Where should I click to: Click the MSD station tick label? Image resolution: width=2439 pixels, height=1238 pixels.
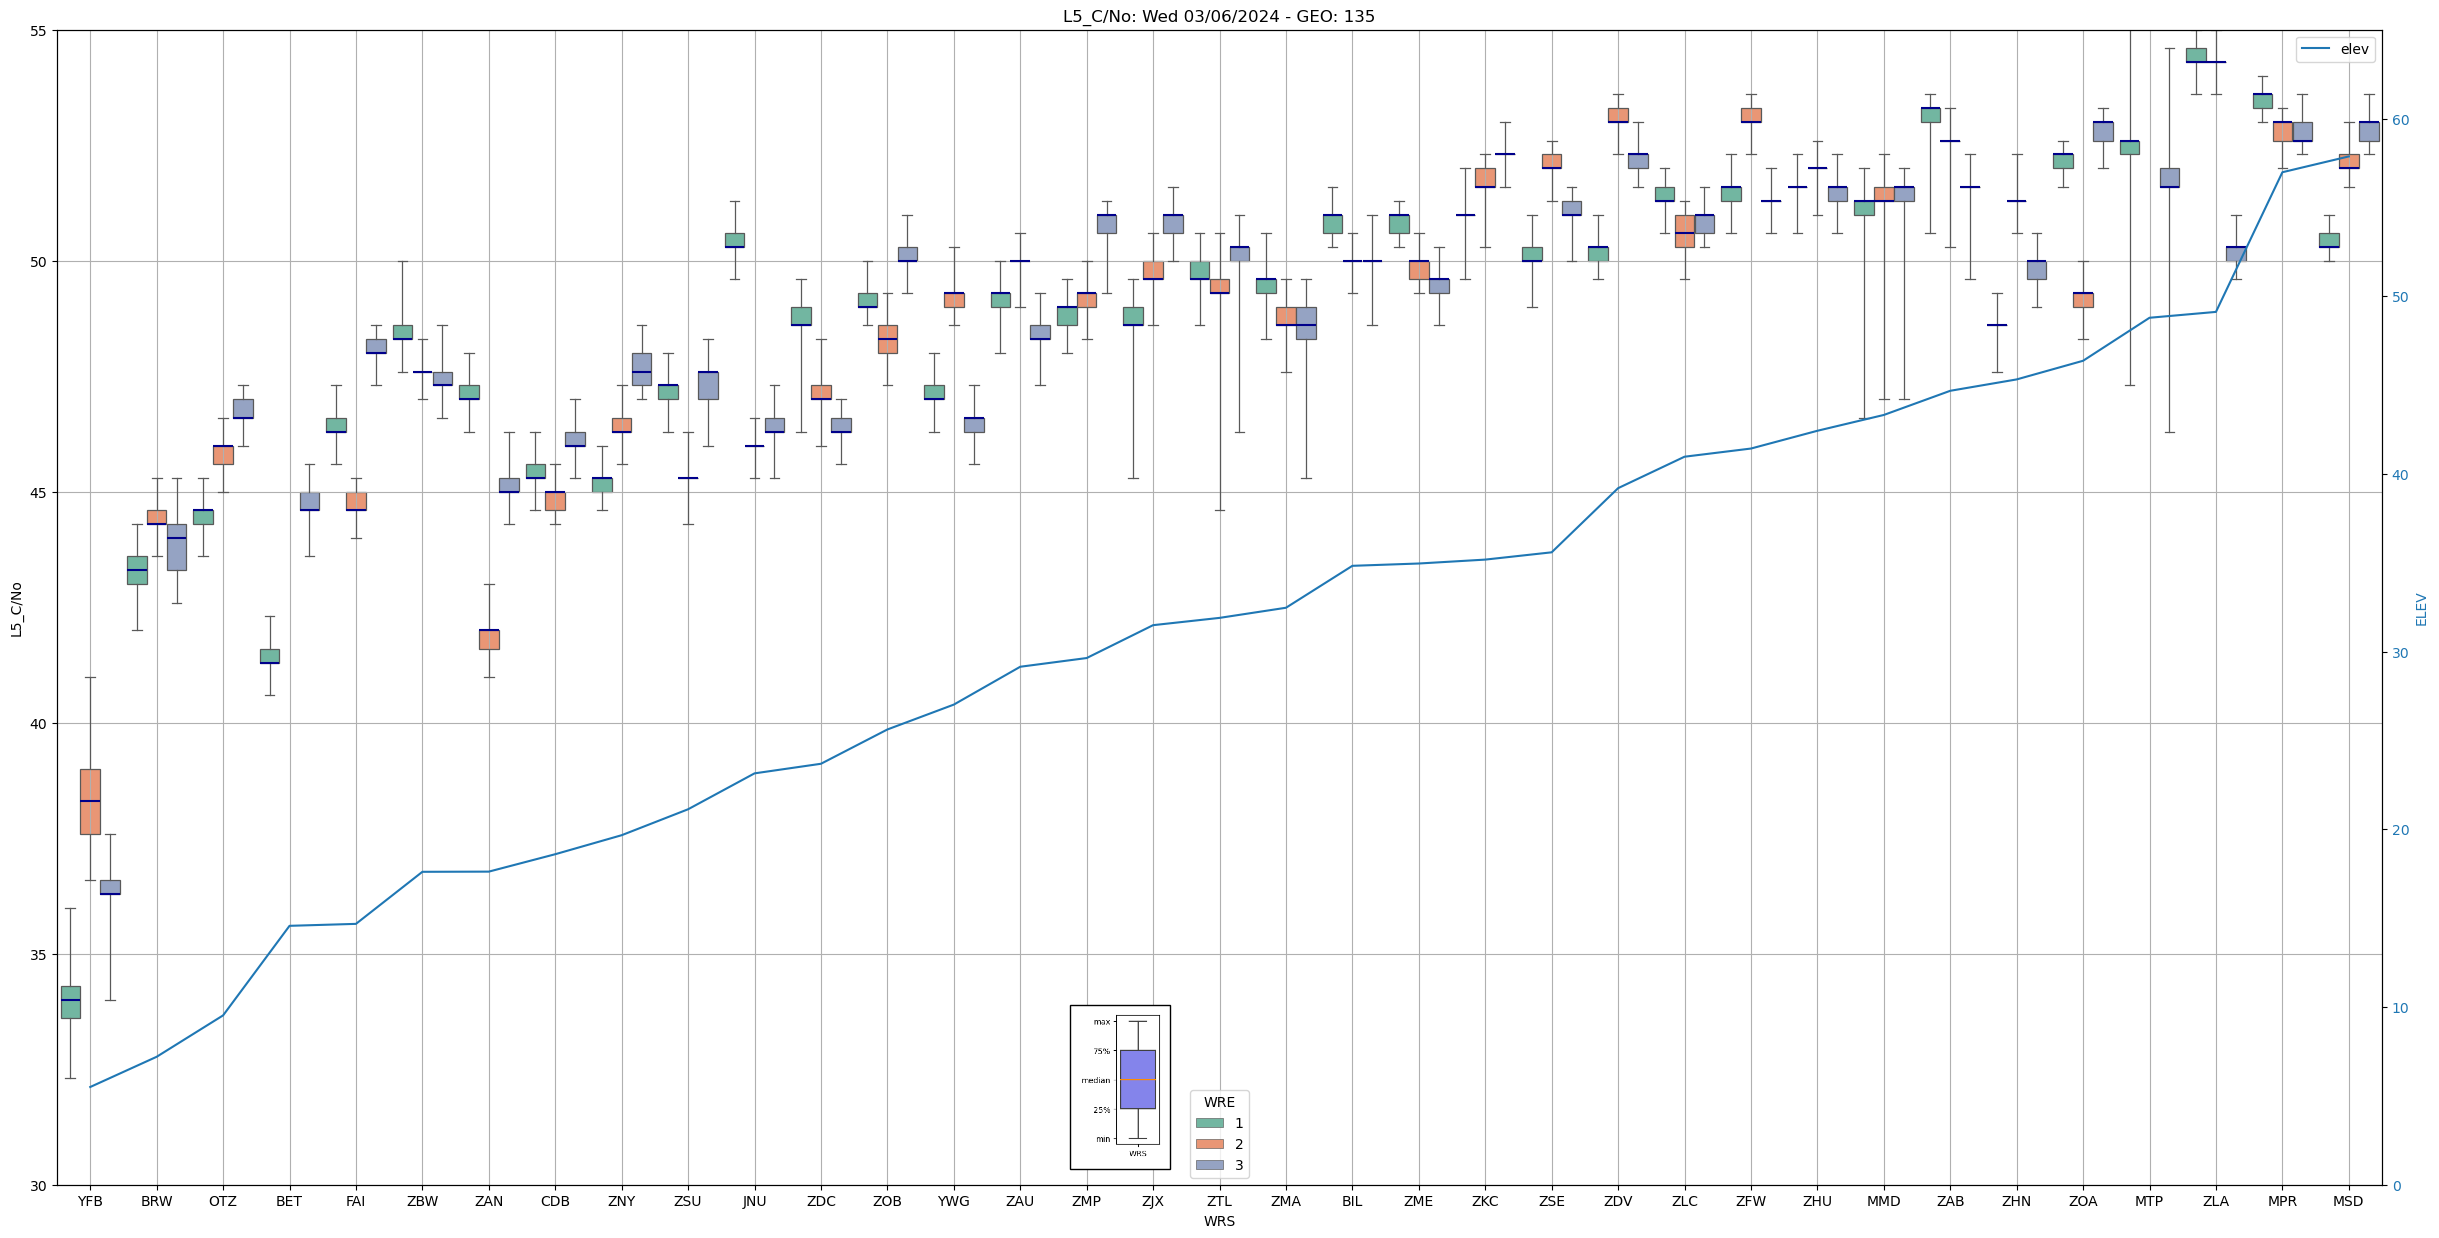coord(2348,1201)
